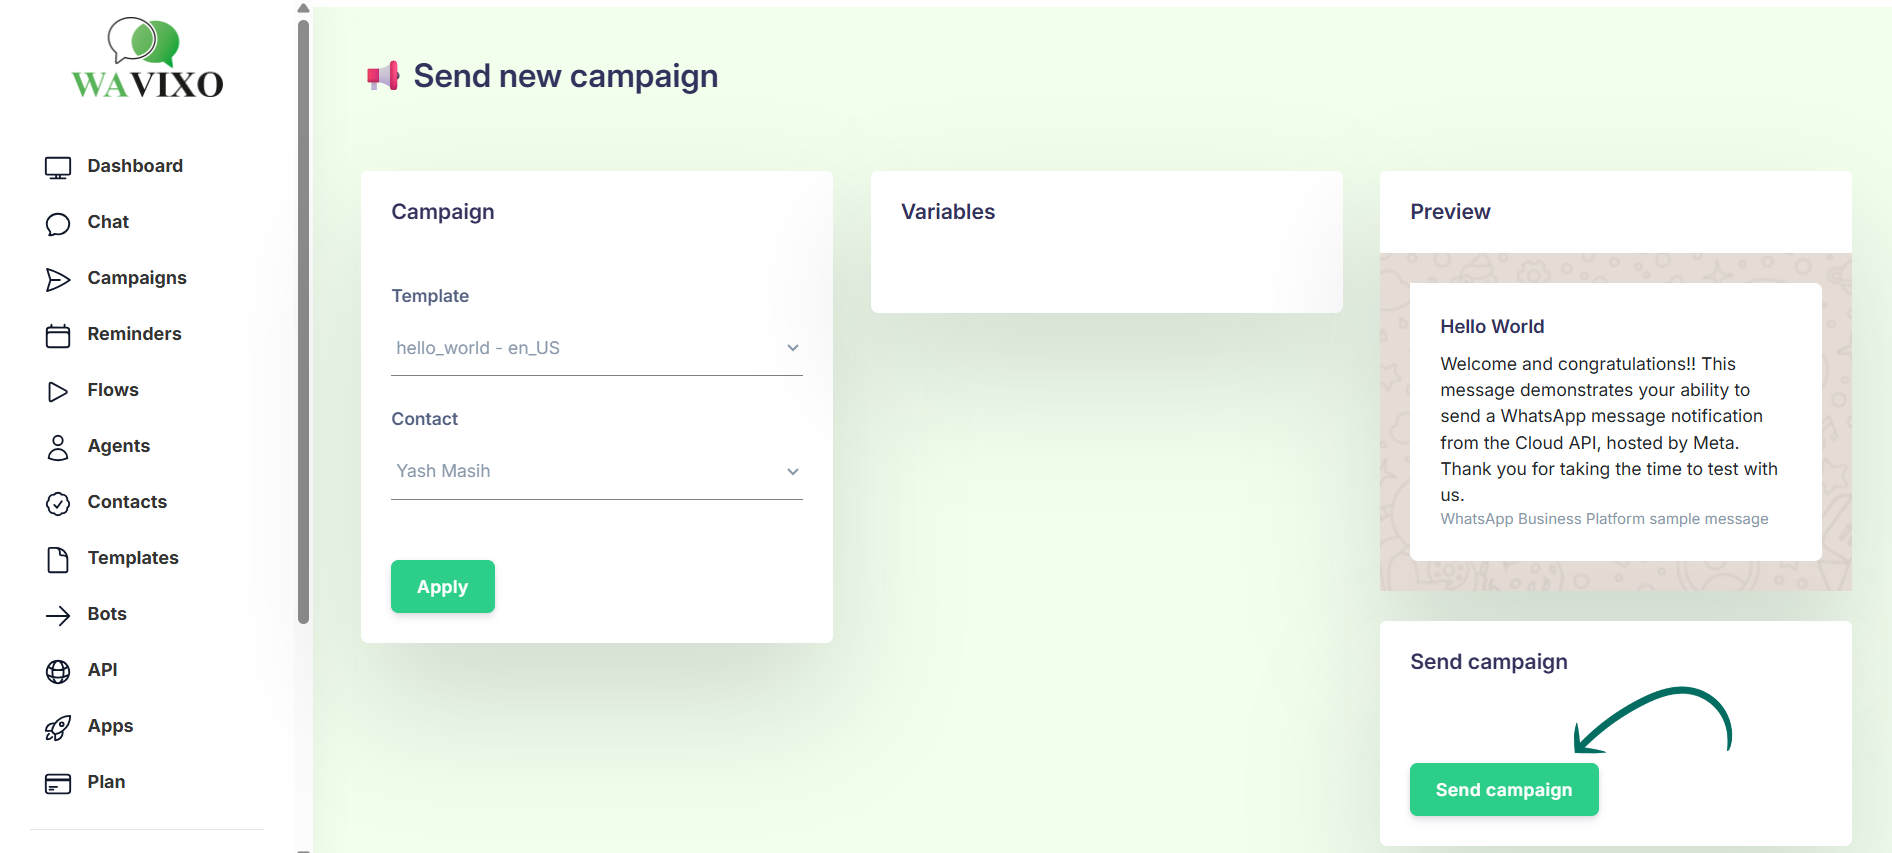Open the Template dropdown showing hello_world

[x=596, y=348]
